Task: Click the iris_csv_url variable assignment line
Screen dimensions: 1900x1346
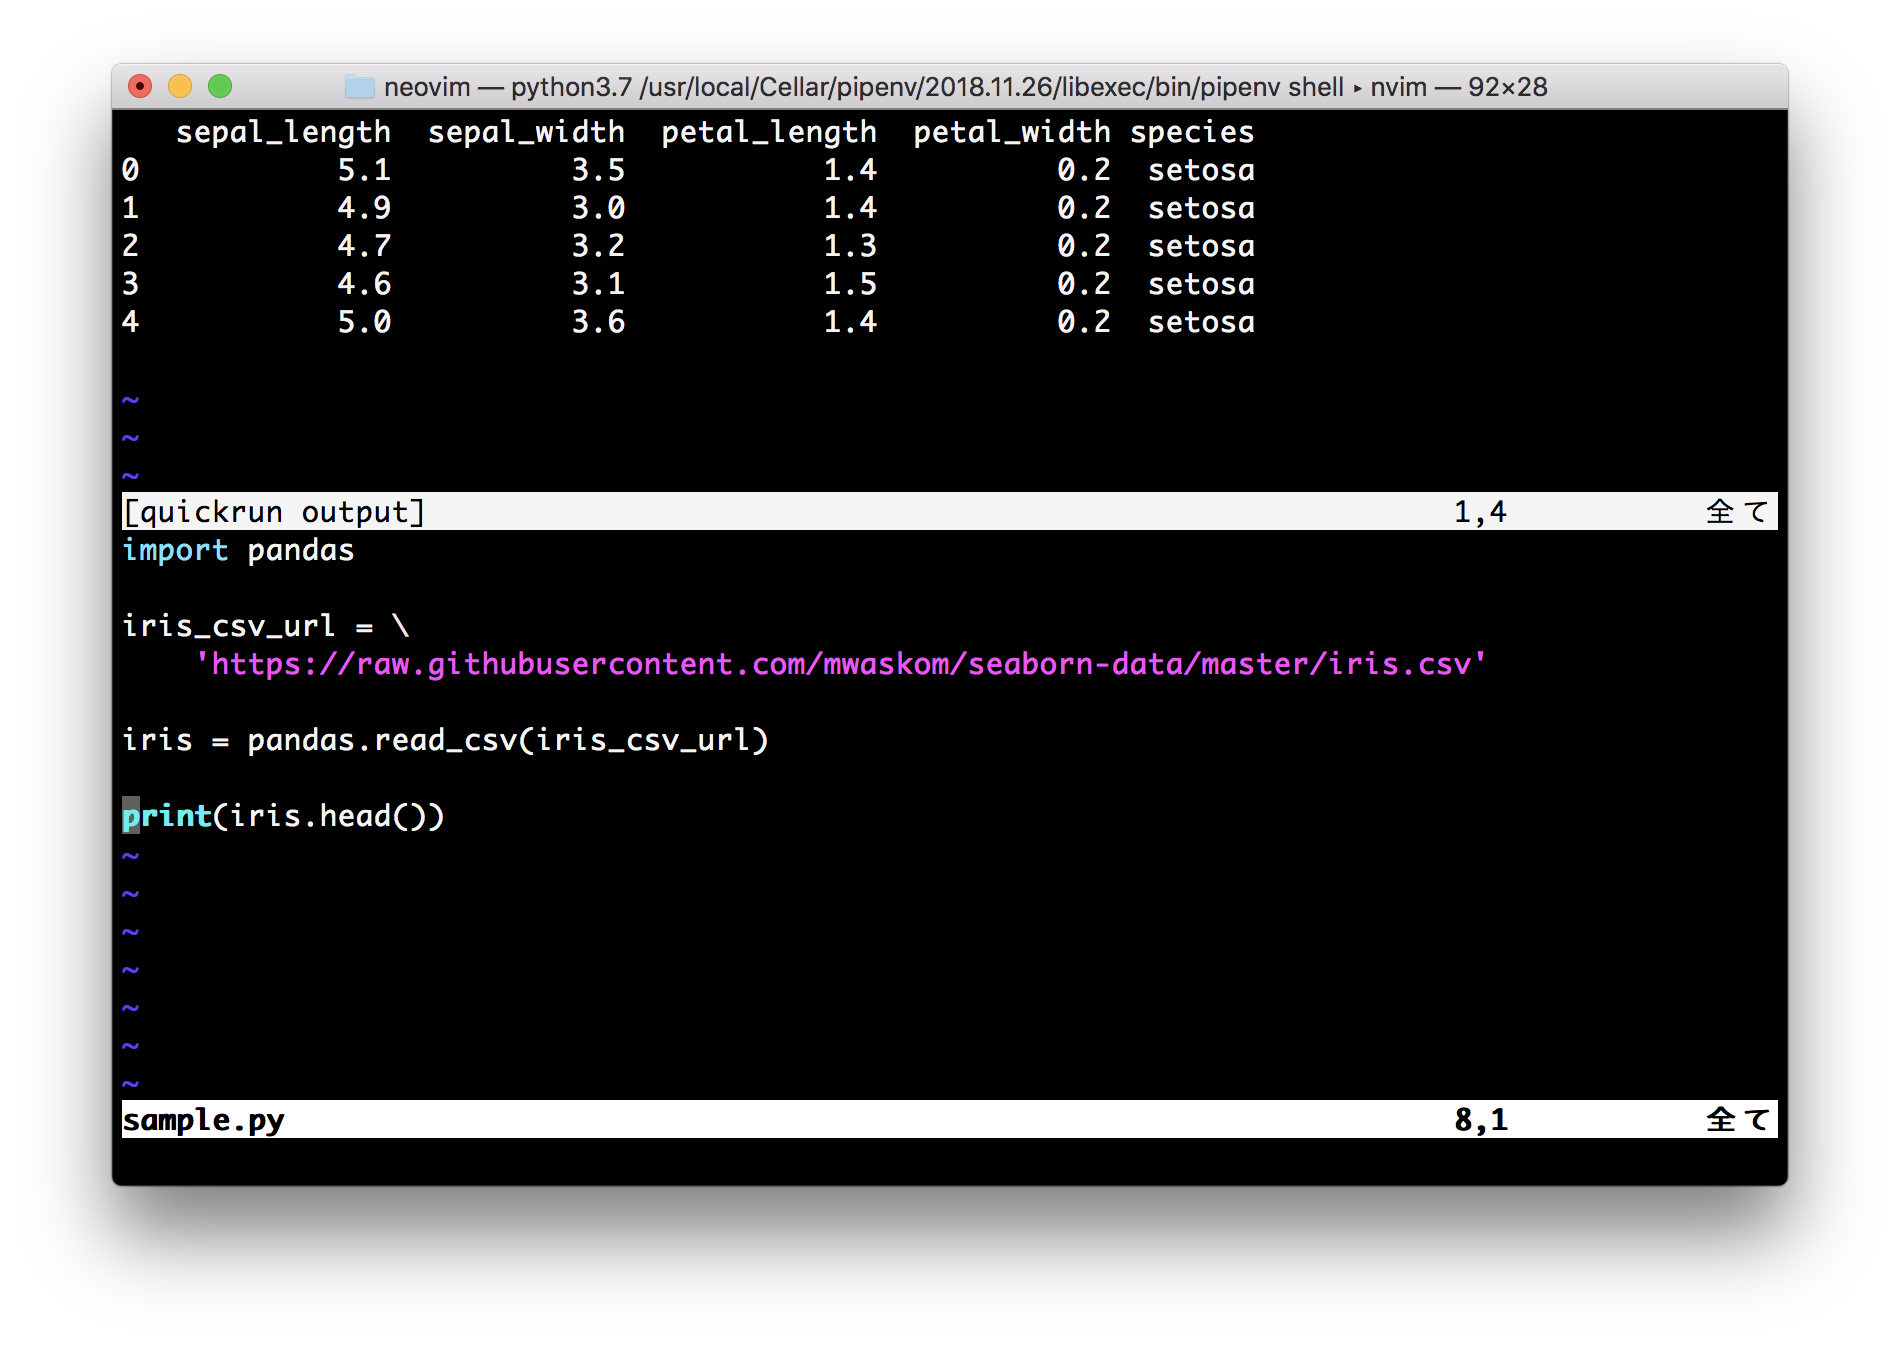Action: click(266, 627)
